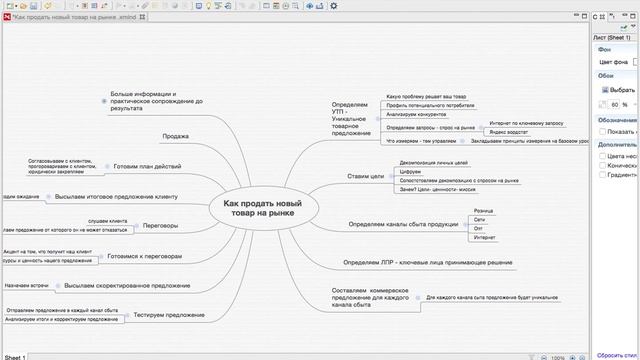The image size is (640, 360).
Task: Select the 'Цифруем' subtopic
Action: [x=410, y=172]
